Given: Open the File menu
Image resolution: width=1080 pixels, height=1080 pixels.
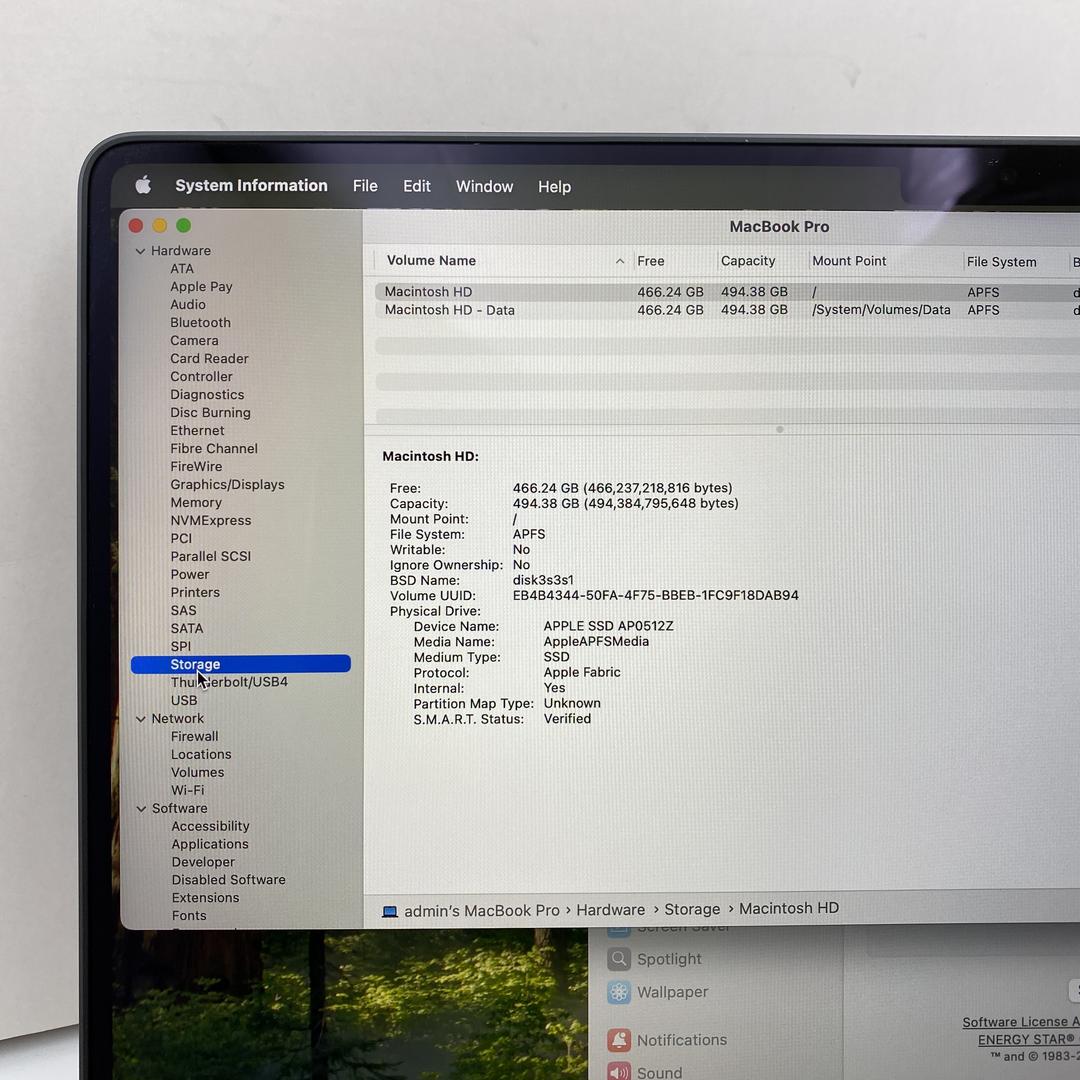Looking at the screenshot, I should 365,186.
